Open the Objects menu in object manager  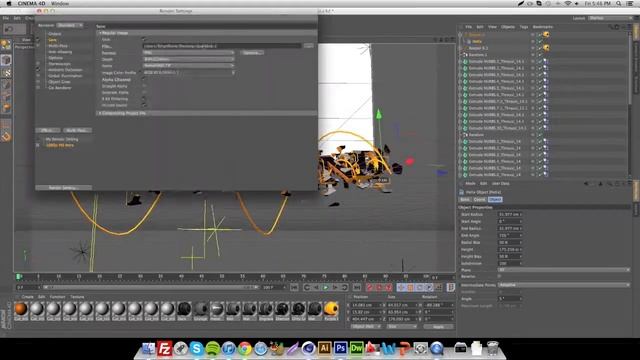tap(508, 27)
